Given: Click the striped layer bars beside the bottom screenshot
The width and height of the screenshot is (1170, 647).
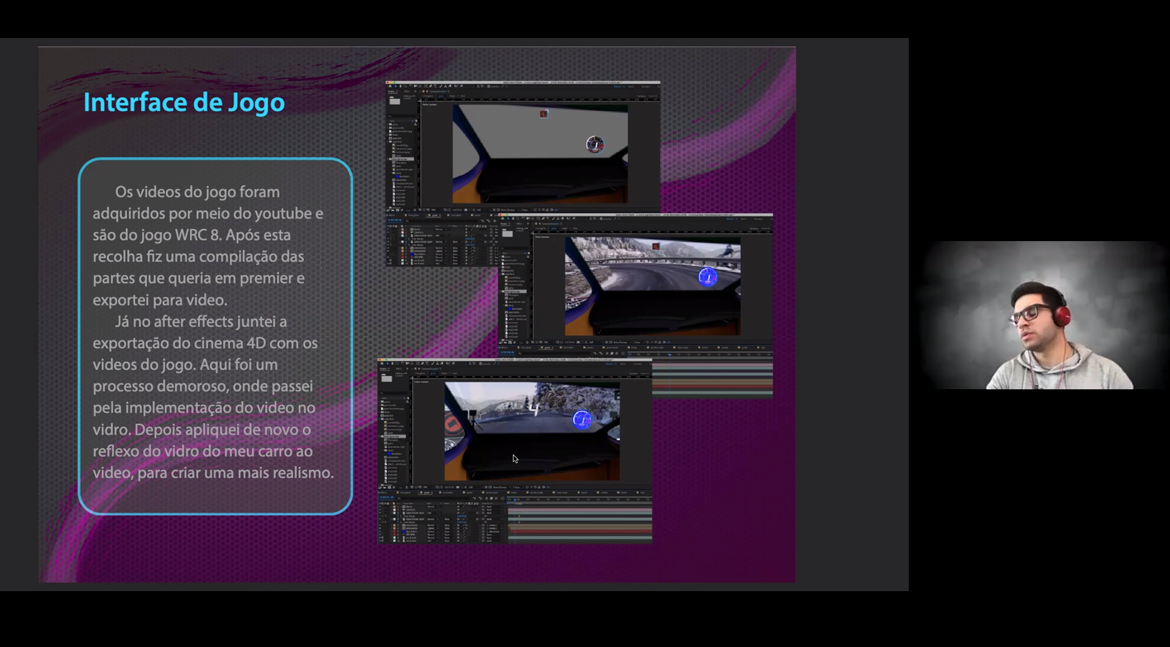Looking at the screenshot, I should (x=712, y=378).
